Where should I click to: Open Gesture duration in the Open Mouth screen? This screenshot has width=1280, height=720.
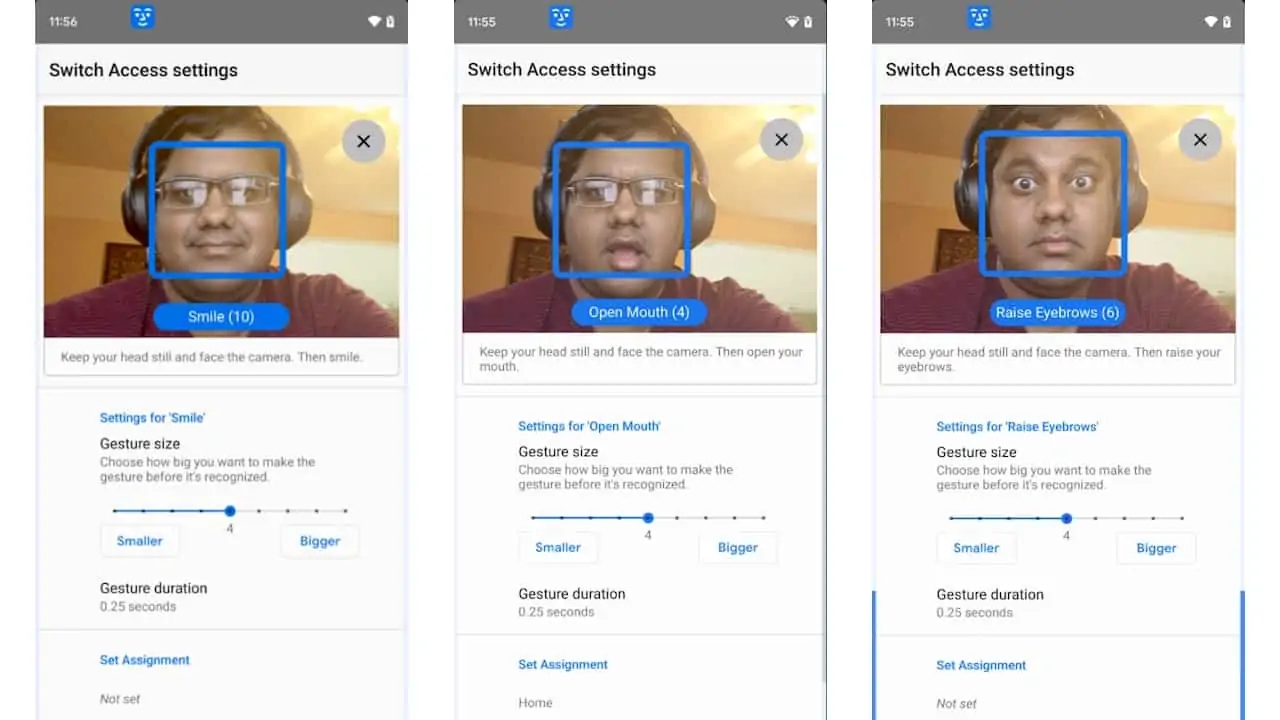pyautogui.click(x=639, y=602)
